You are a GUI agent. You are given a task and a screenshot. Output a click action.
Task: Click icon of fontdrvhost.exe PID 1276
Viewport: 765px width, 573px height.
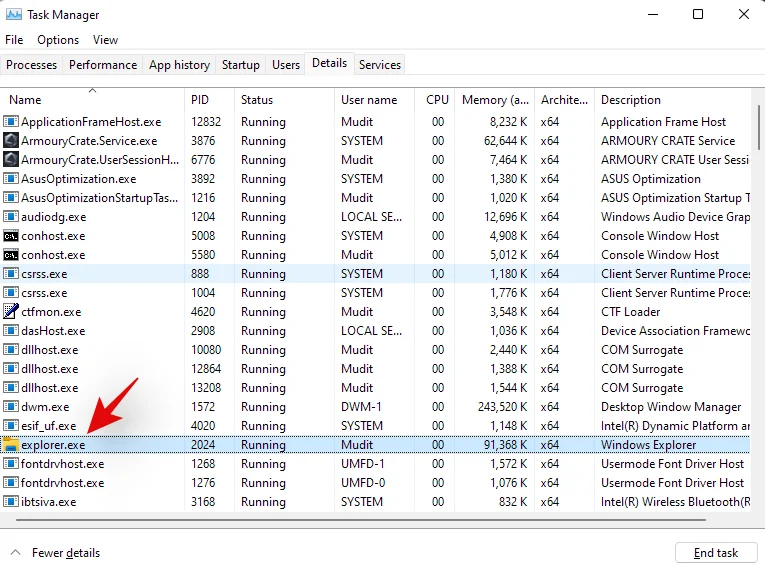[x=11, y=483]
